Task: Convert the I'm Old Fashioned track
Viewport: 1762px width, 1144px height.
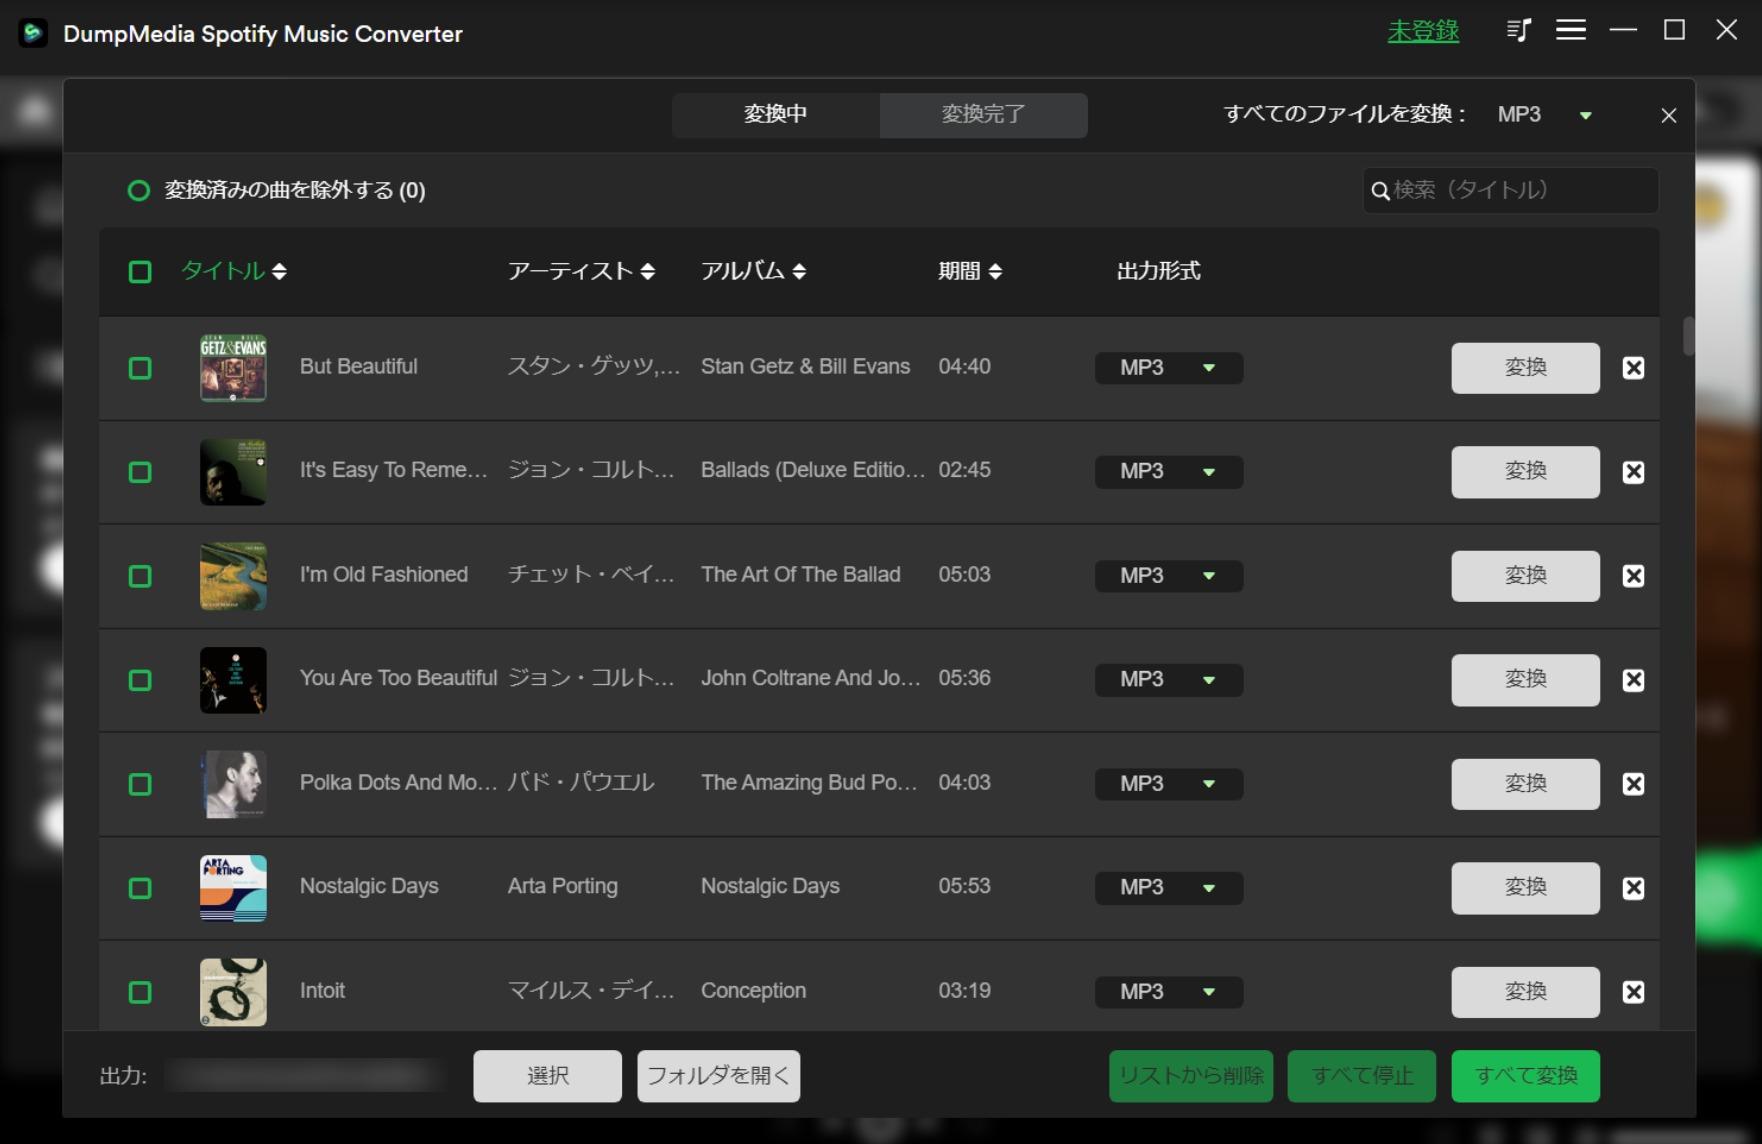Action: pyautogui.click(x=1525, y=576)
